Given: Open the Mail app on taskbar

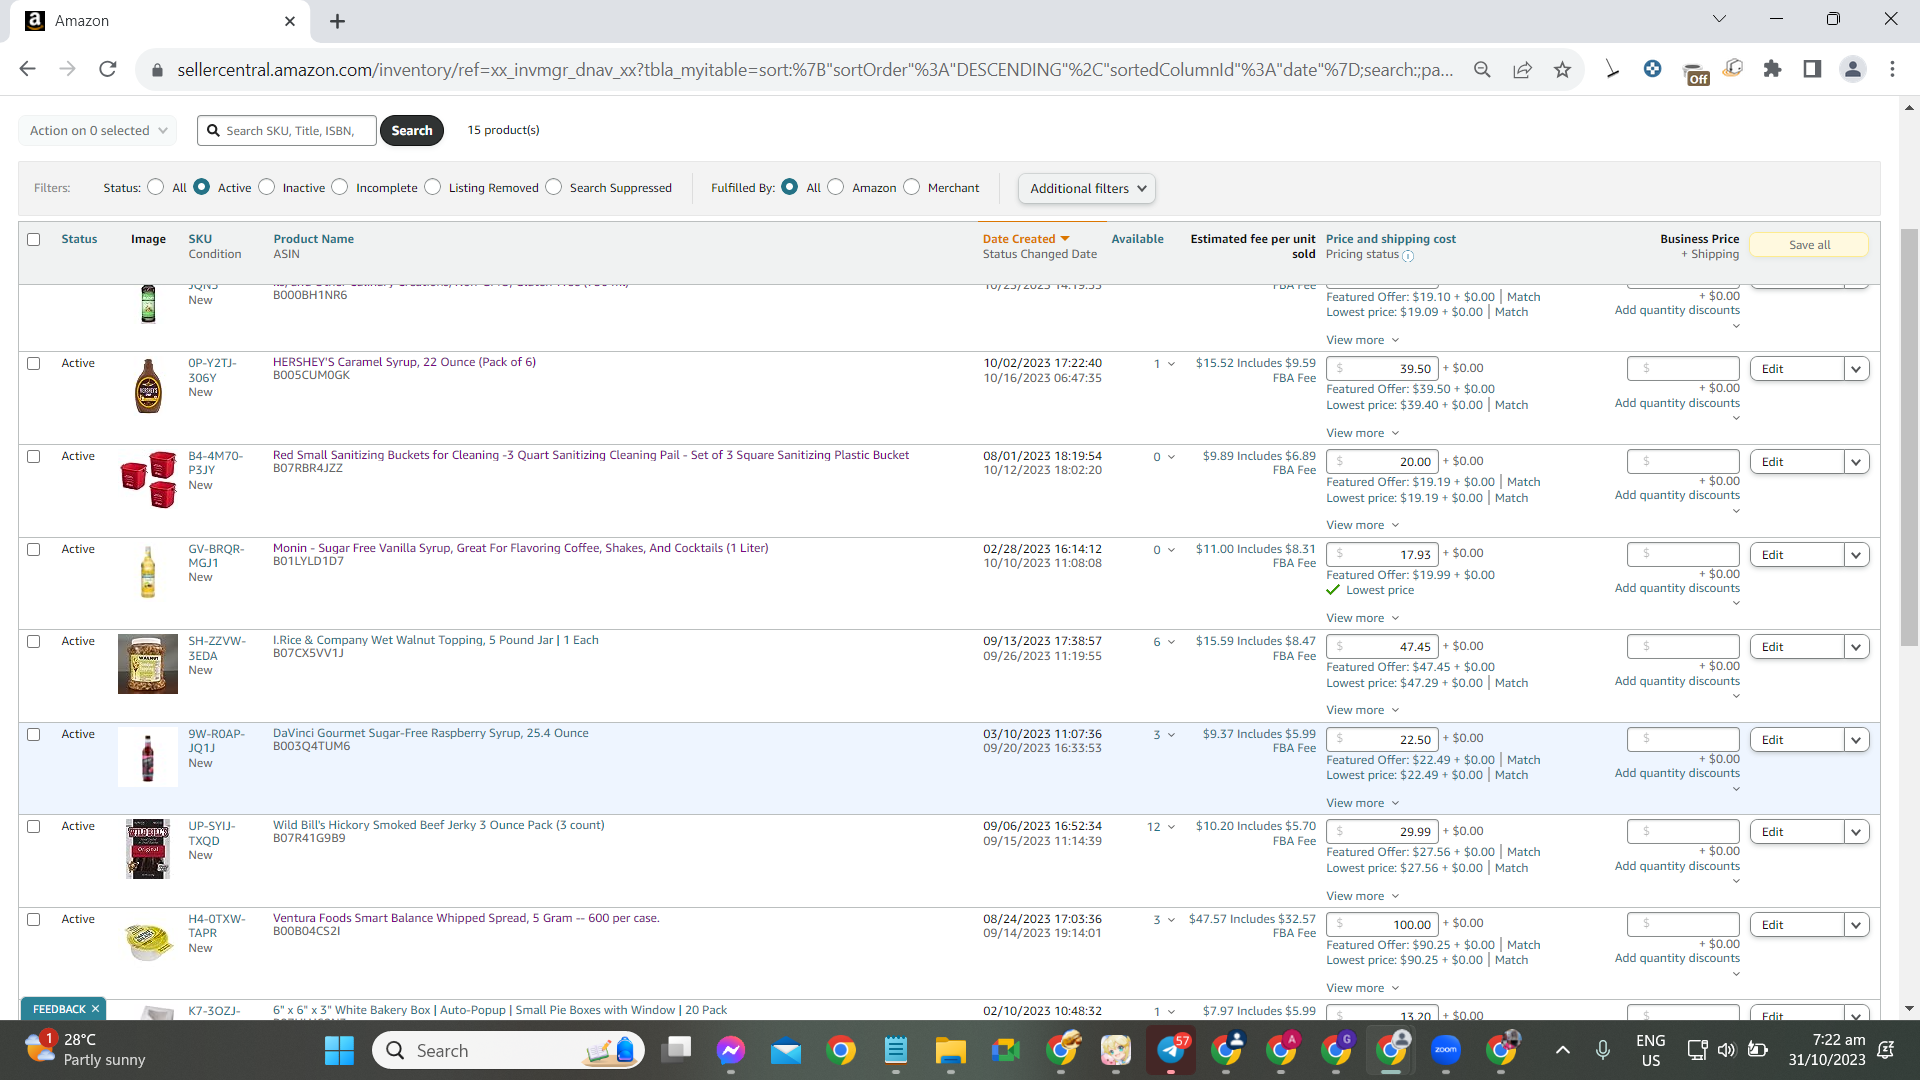Looking at the screenshot, I should 786,1050.
